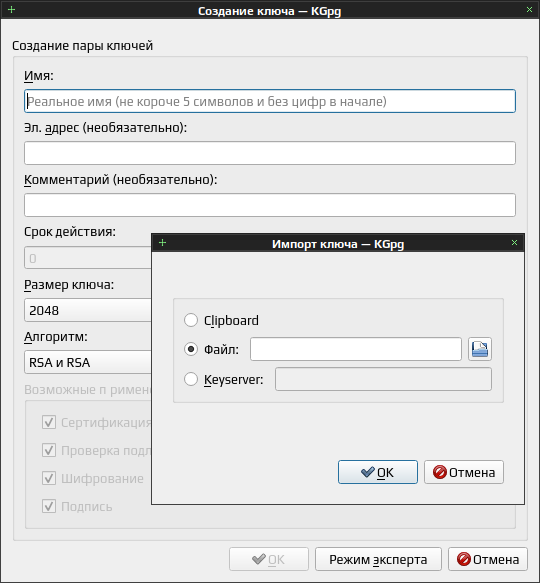Click the Срок действия label
Viewport: 540px width, 583px height.
pyautogui.click(x=70, y=232)
